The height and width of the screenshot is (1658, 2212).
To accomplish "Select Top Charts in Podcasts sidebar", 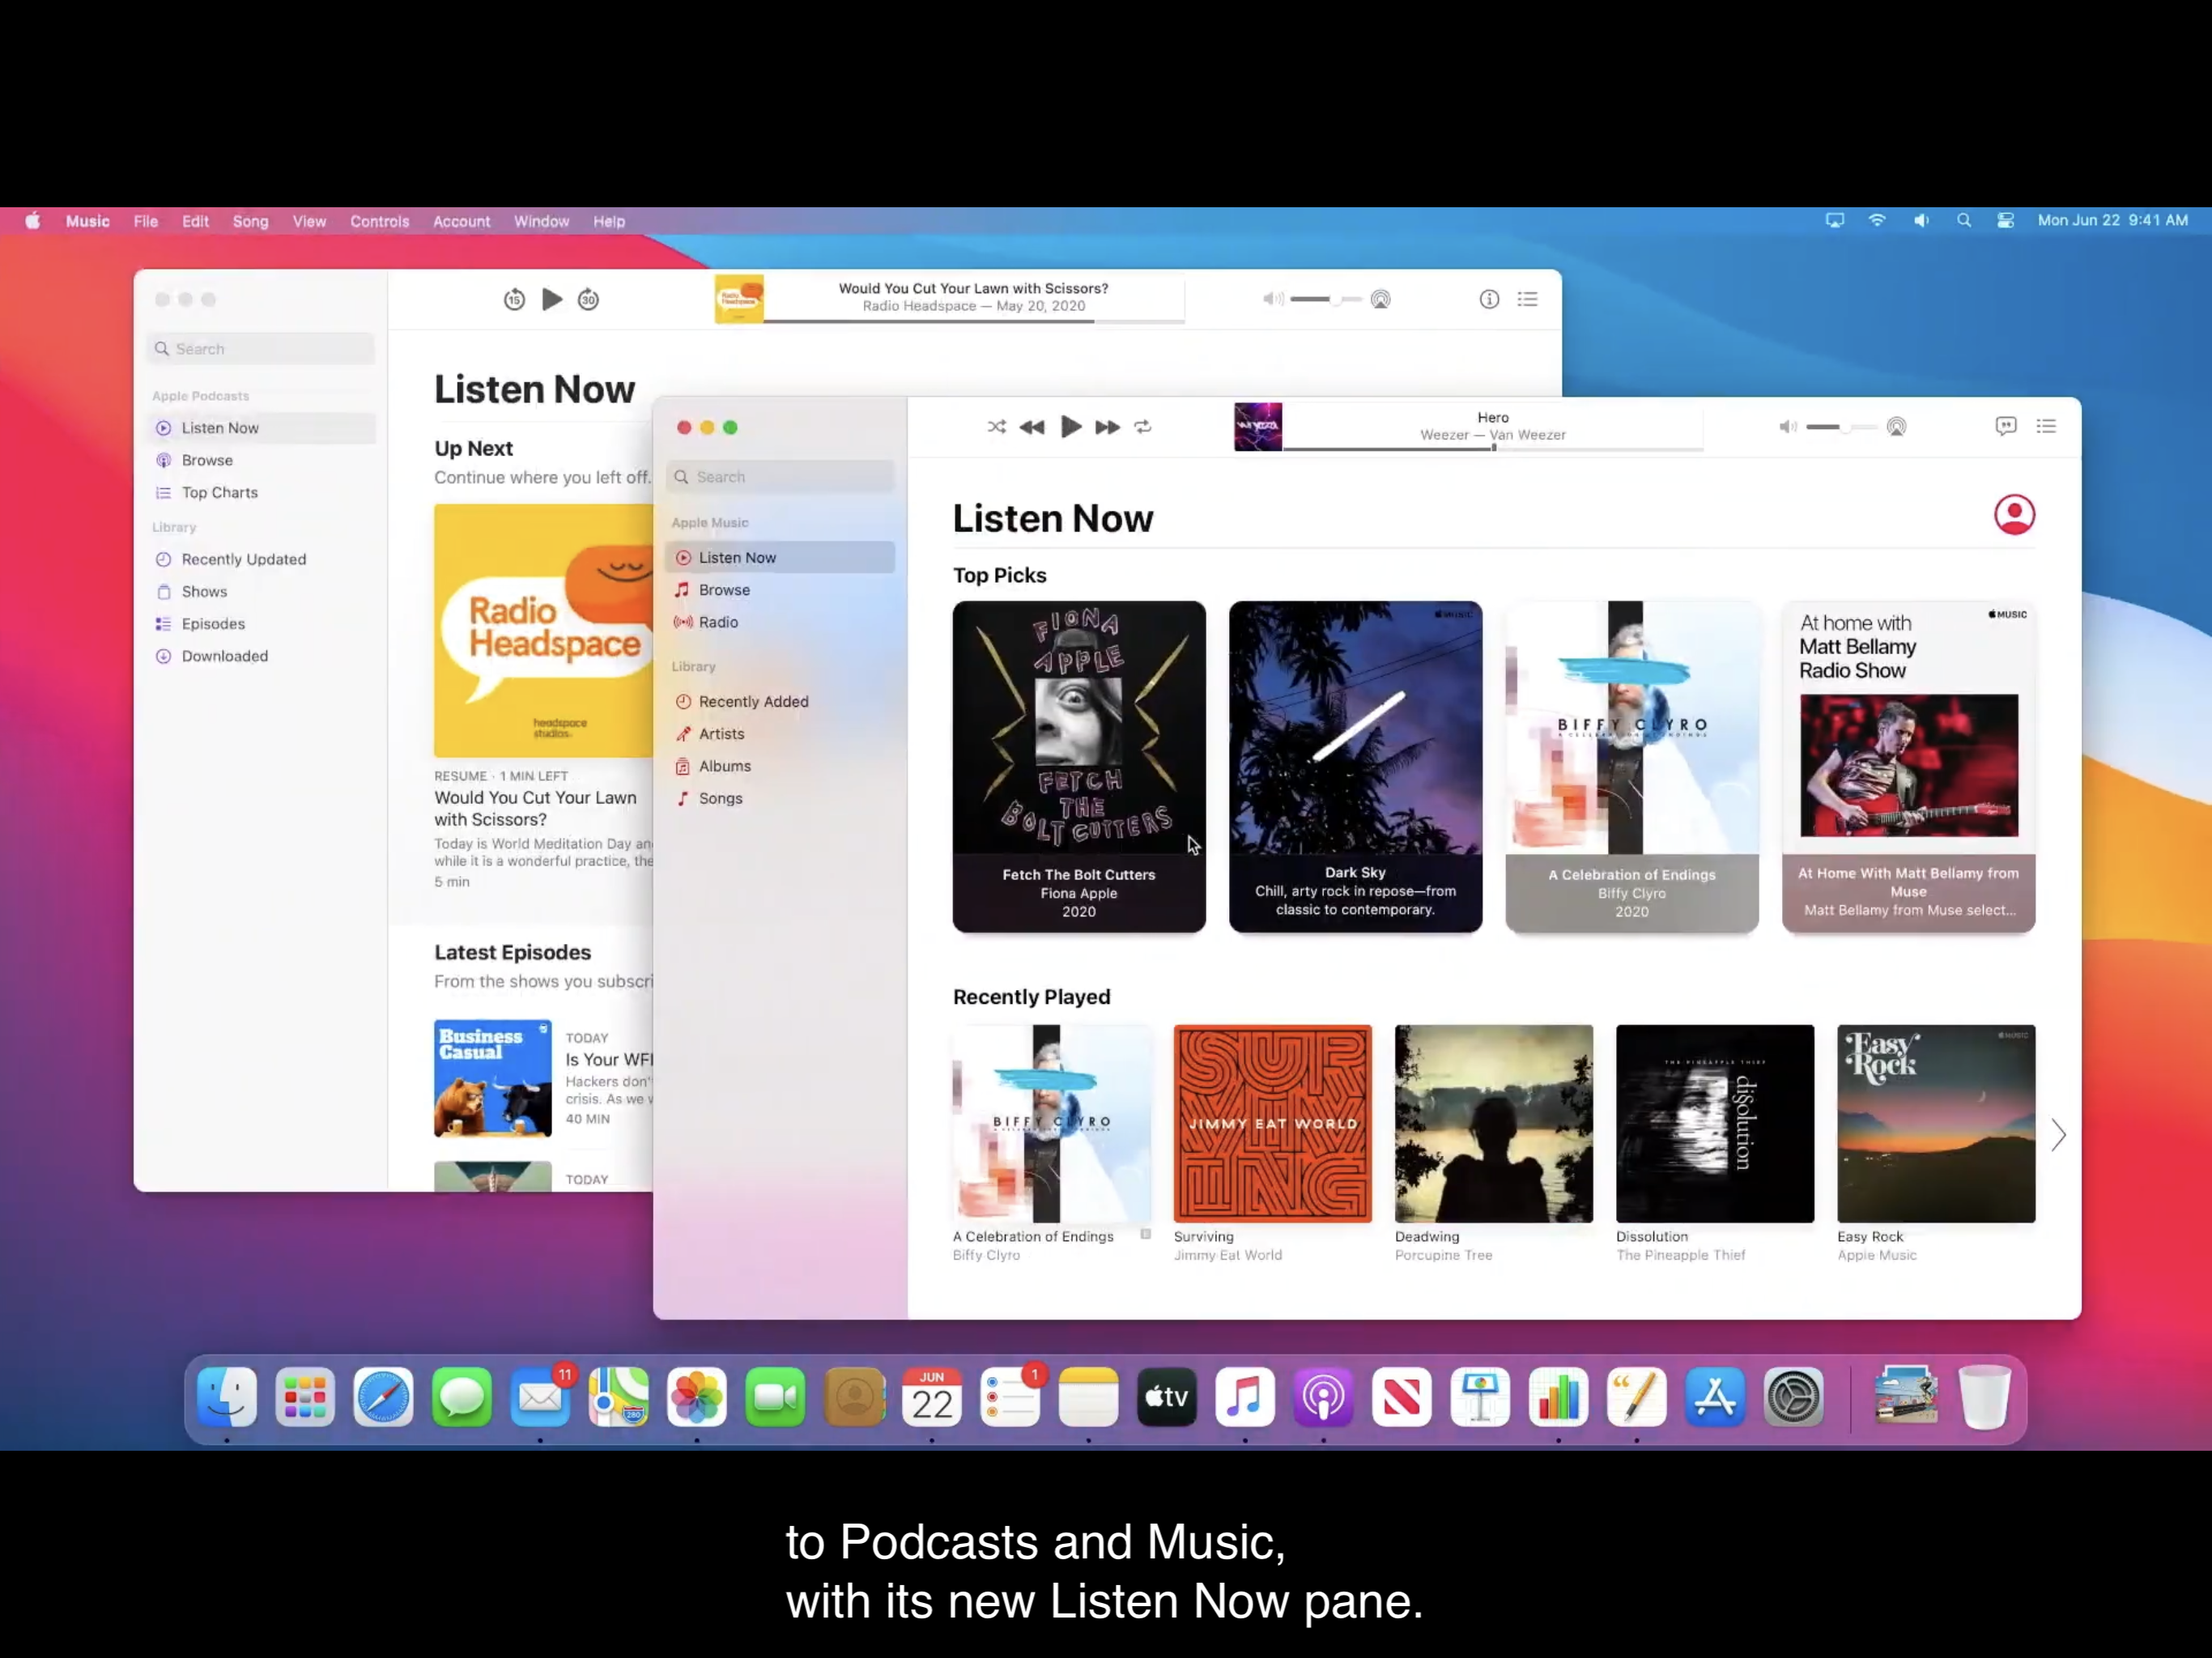I will [261, 492].
